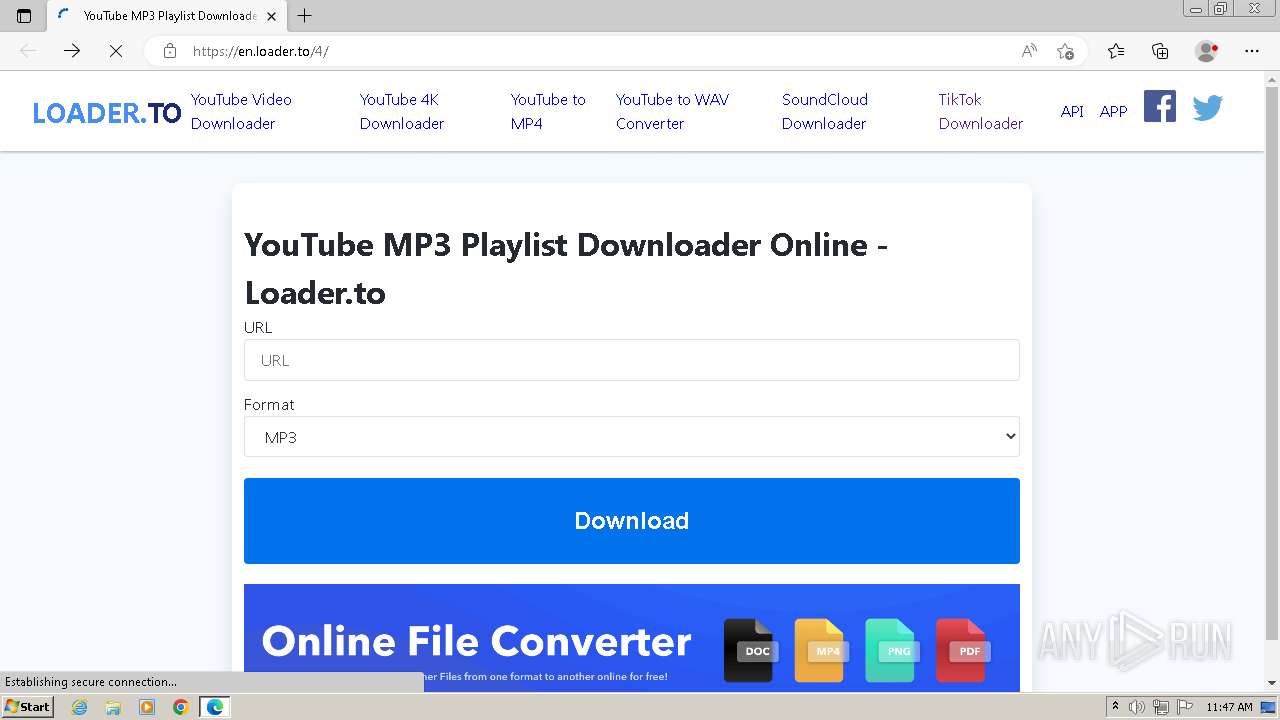This screenshot has height=720, width=1280.
Task: Open the Facebook page icon
Action: tap(1160, 106)
